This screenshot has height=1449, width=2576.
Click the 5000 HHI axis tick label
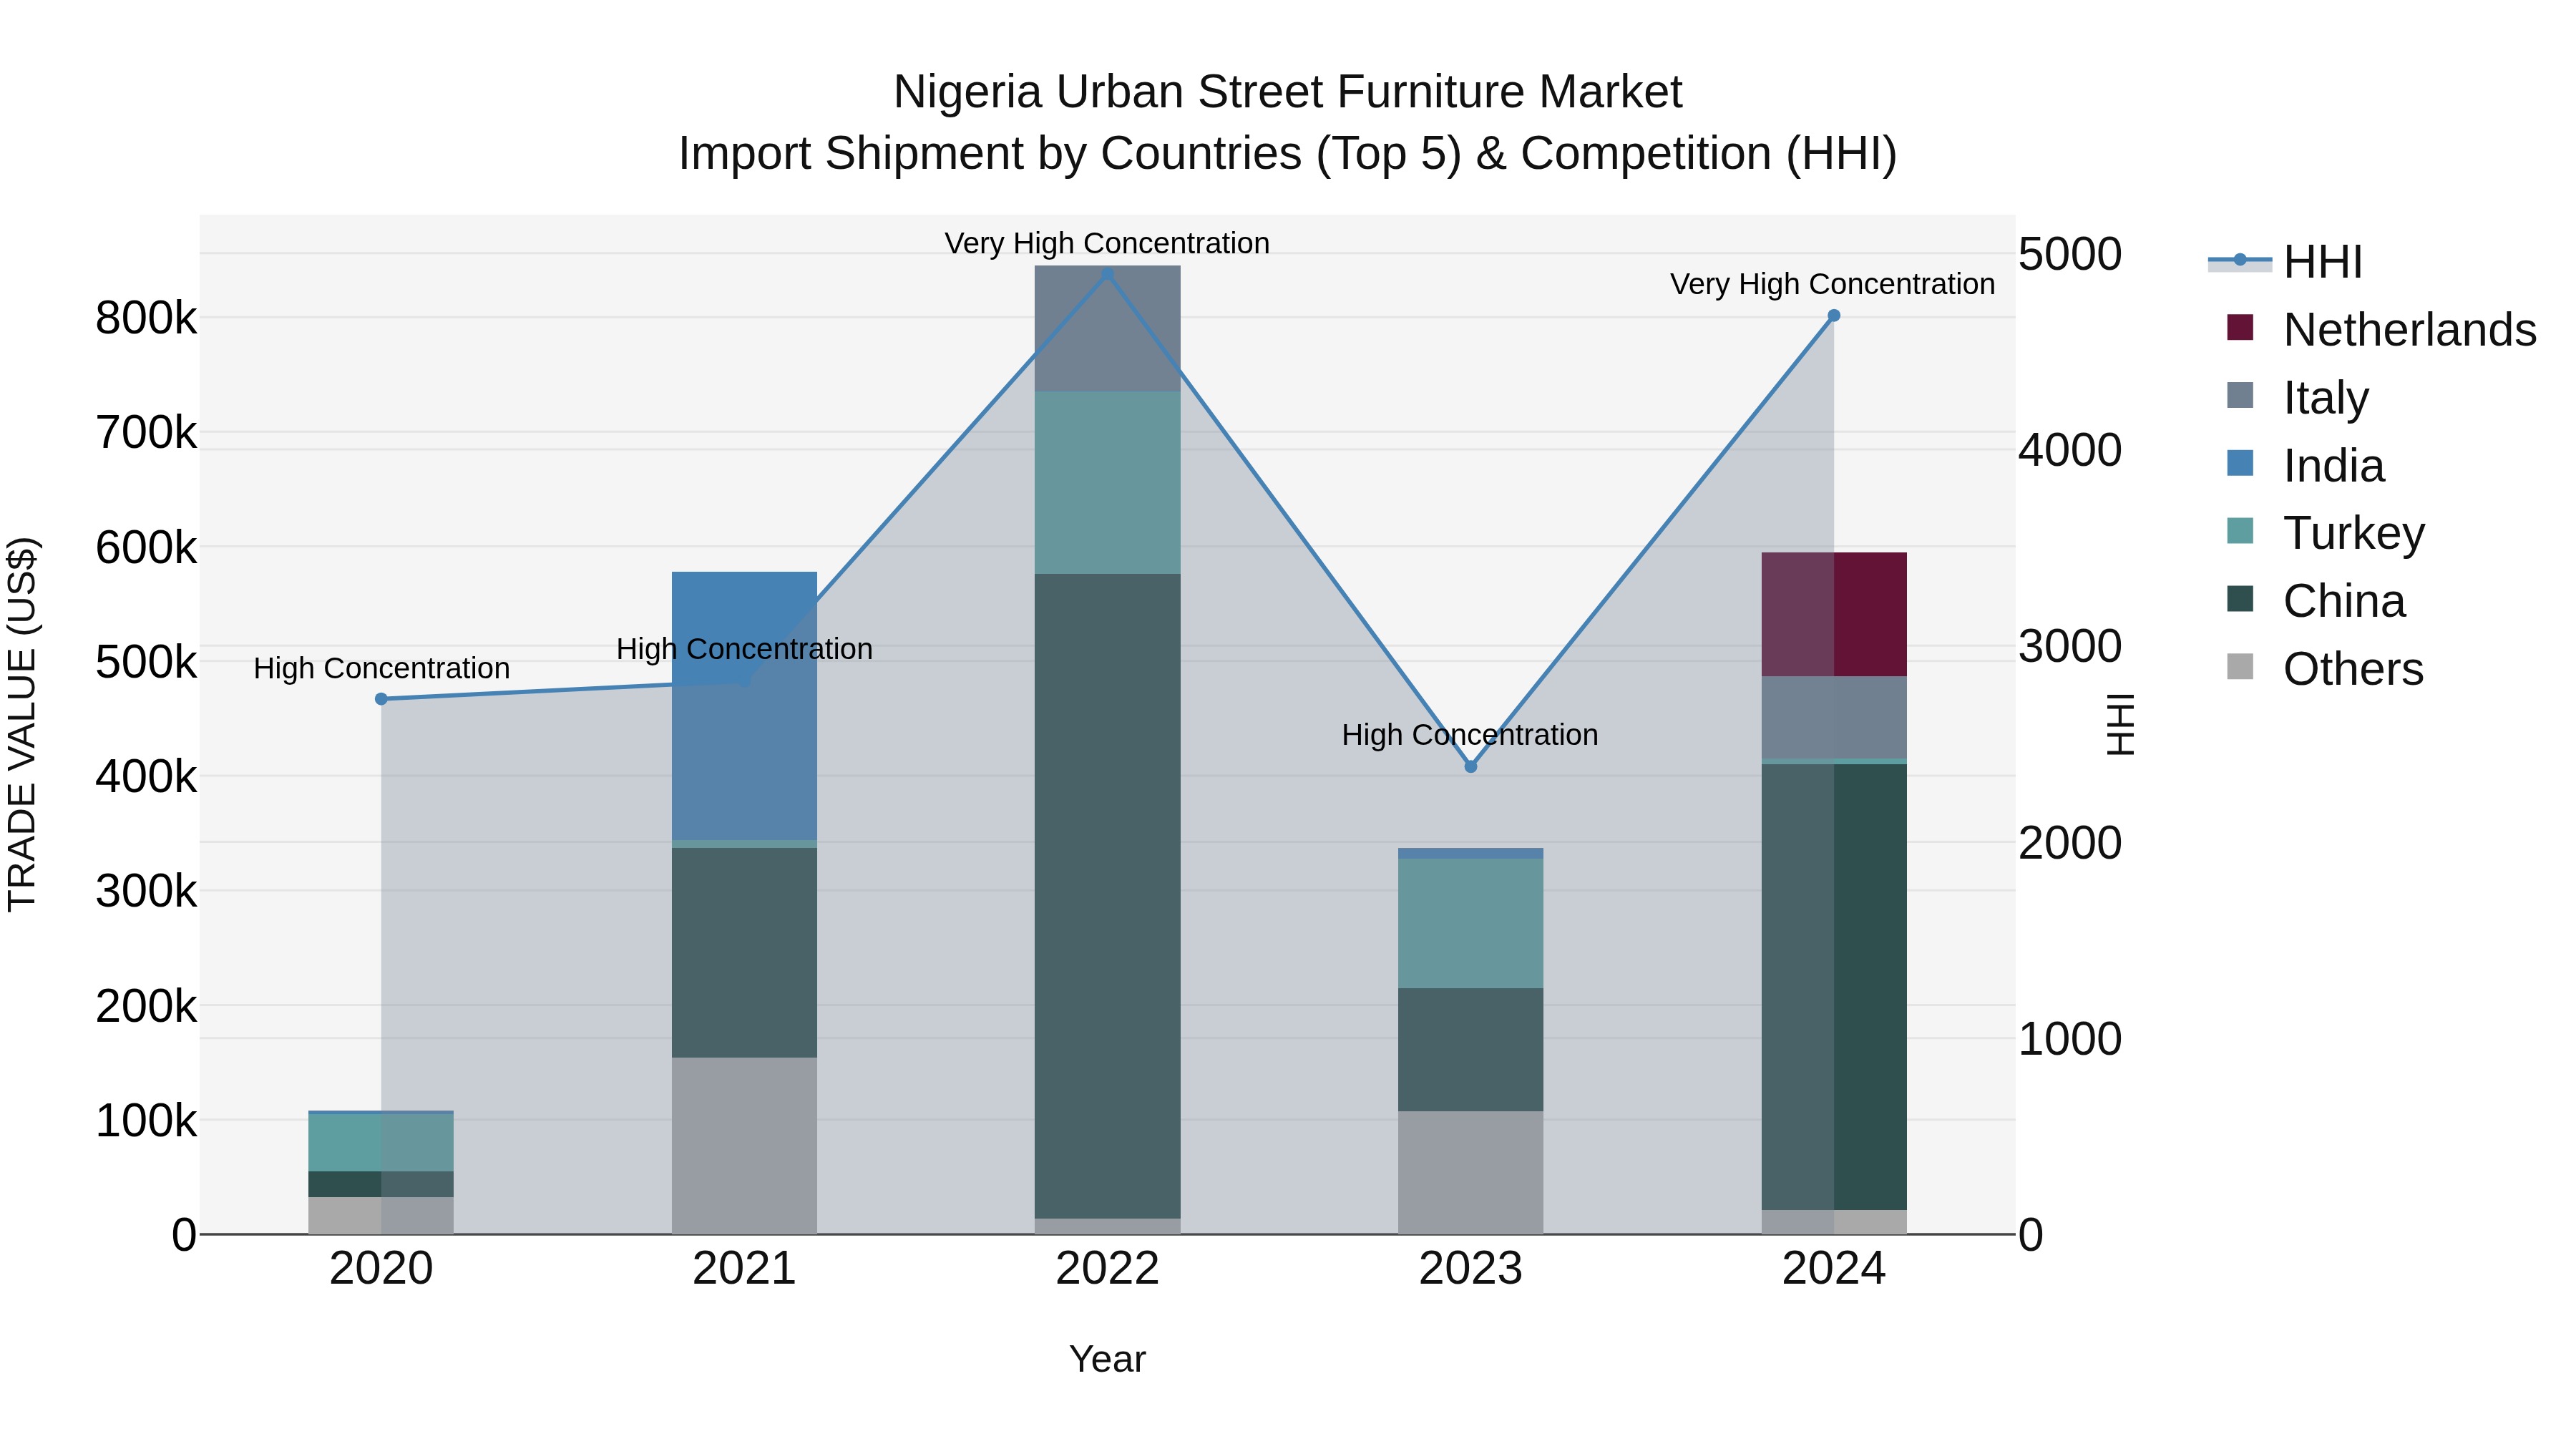[2070, 254]
